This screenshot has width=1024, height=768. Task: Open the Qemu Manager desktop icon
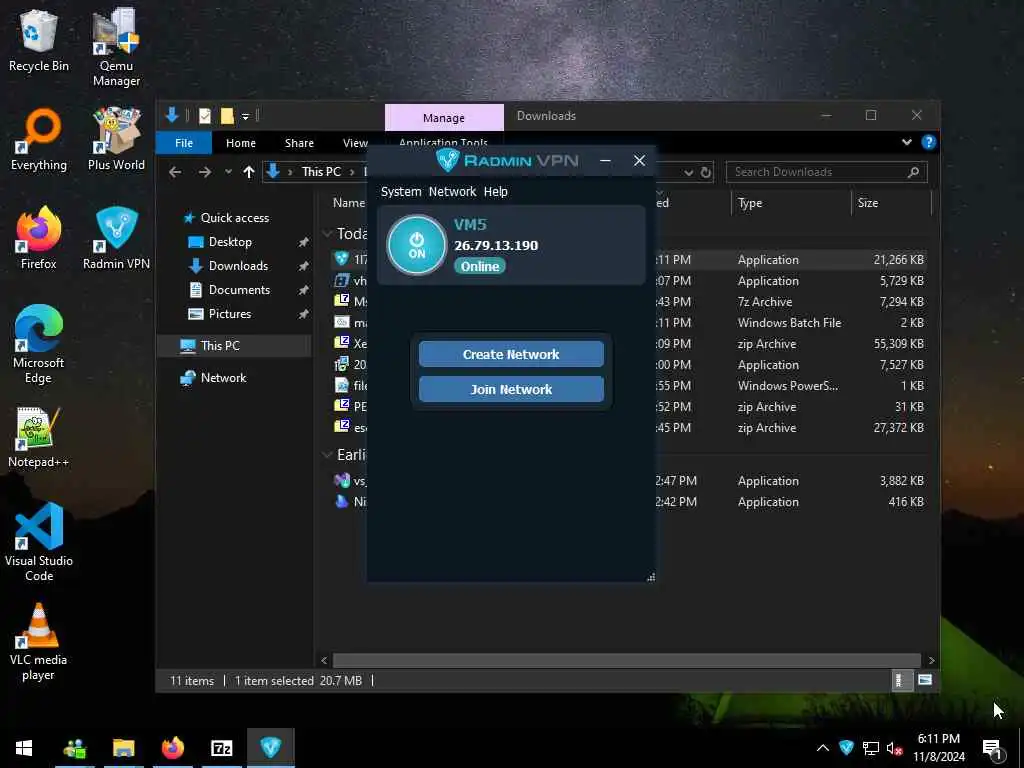click(x=116, y=47)
